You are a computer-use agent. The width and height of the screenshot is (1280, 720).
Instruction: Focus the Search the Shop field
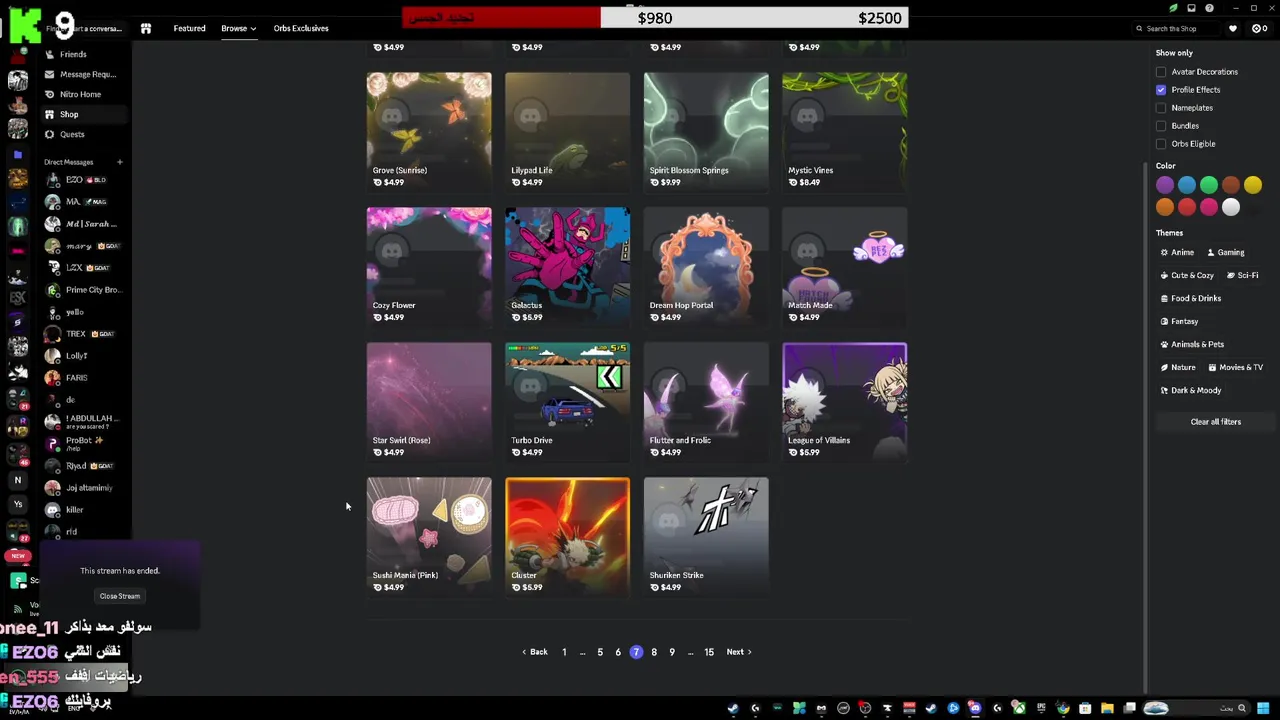click(1176, 29)
